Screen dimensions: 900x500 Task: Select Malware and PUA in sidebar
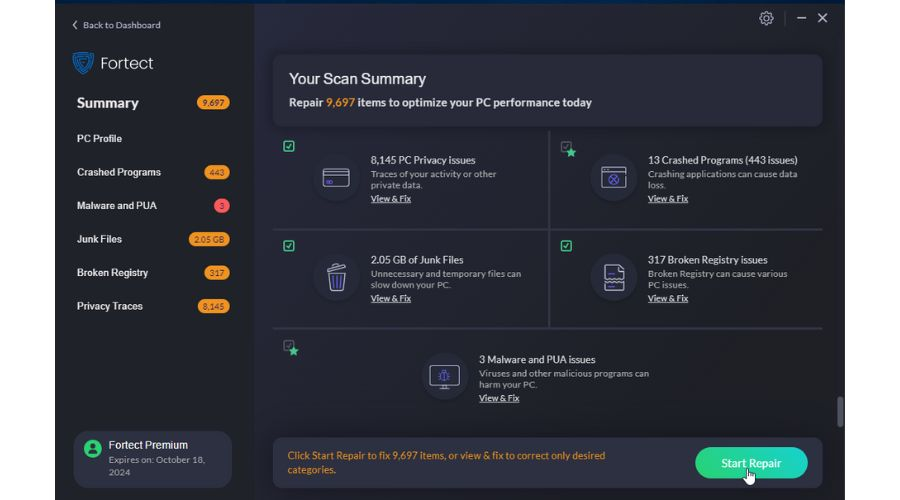point(117,206)
